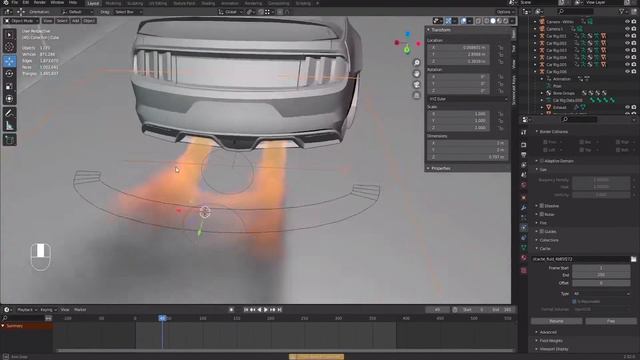Viewport: 640px width, 360px height.
Task: Click the green Y axis on navigation gizmo
Action: tap(407, 50)
